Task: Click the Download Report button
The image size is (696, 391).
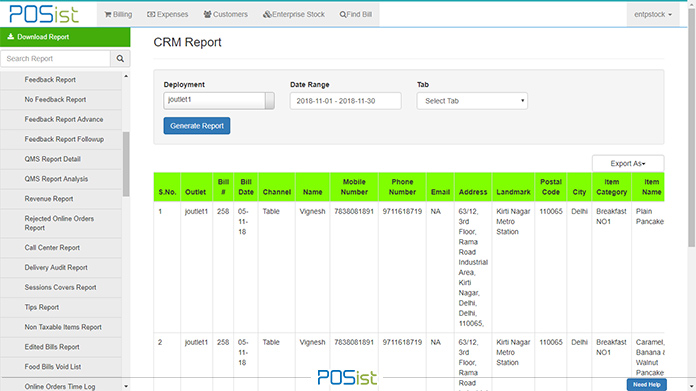Action: (65, 37)
